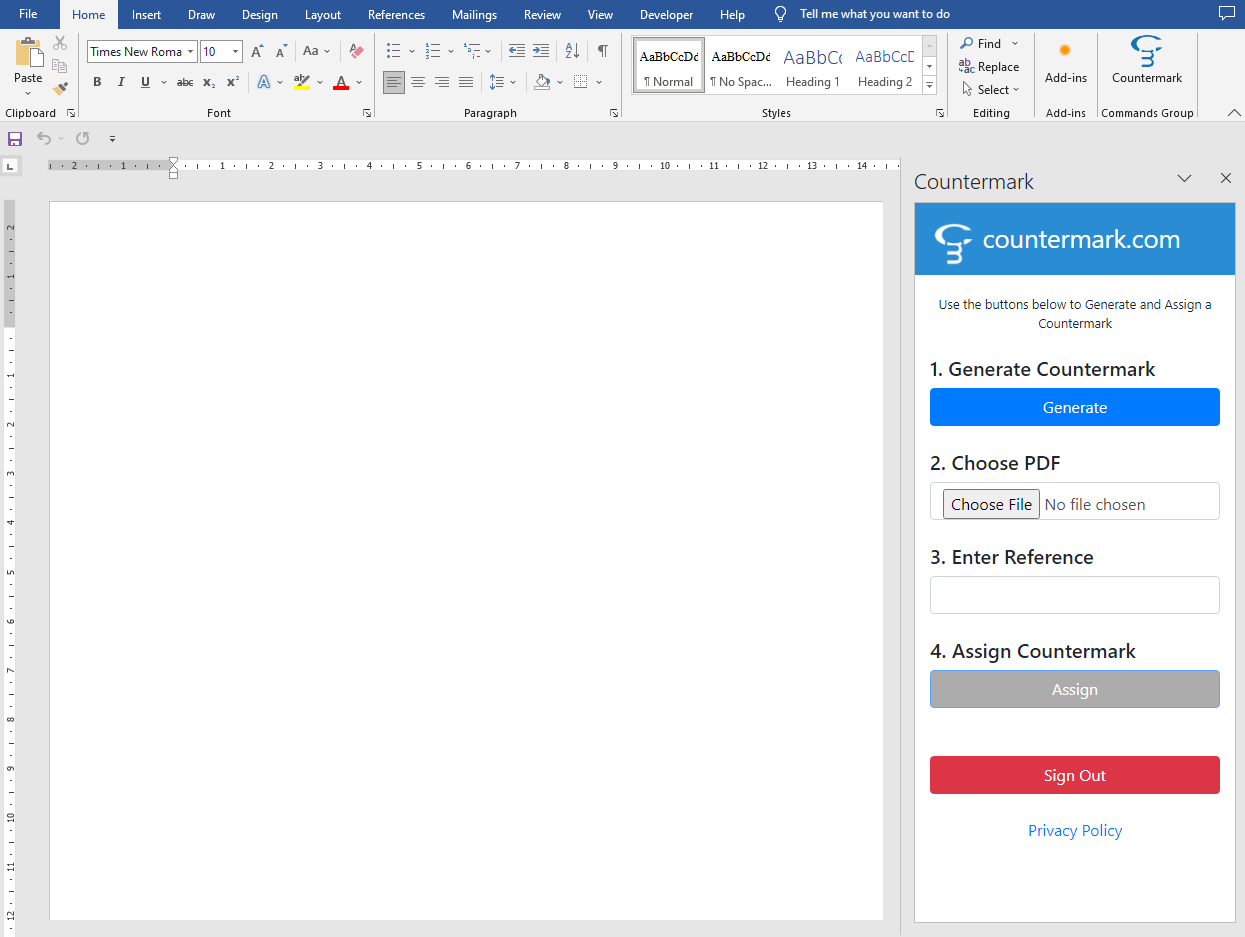Apply strikethrough formatting

tap(185, 82)
